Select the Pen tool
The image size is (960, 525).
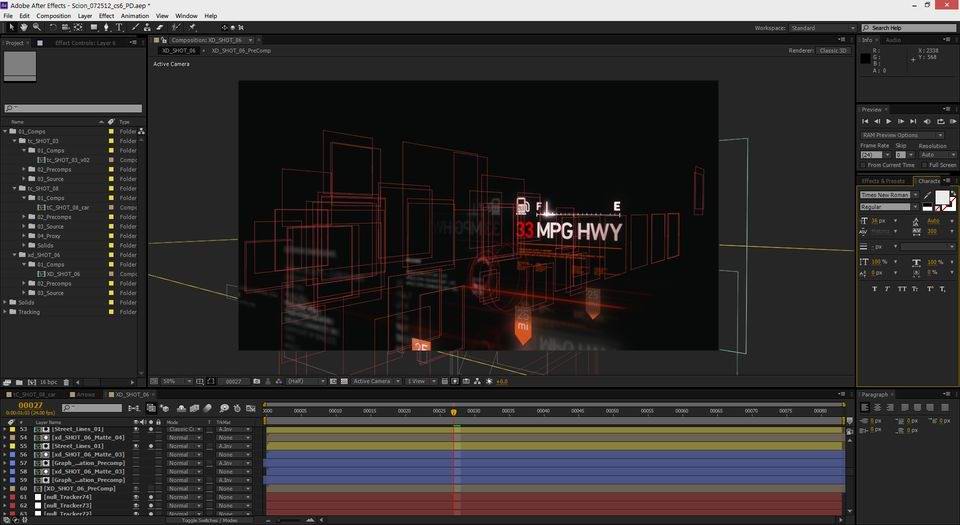tap(106, 27)
